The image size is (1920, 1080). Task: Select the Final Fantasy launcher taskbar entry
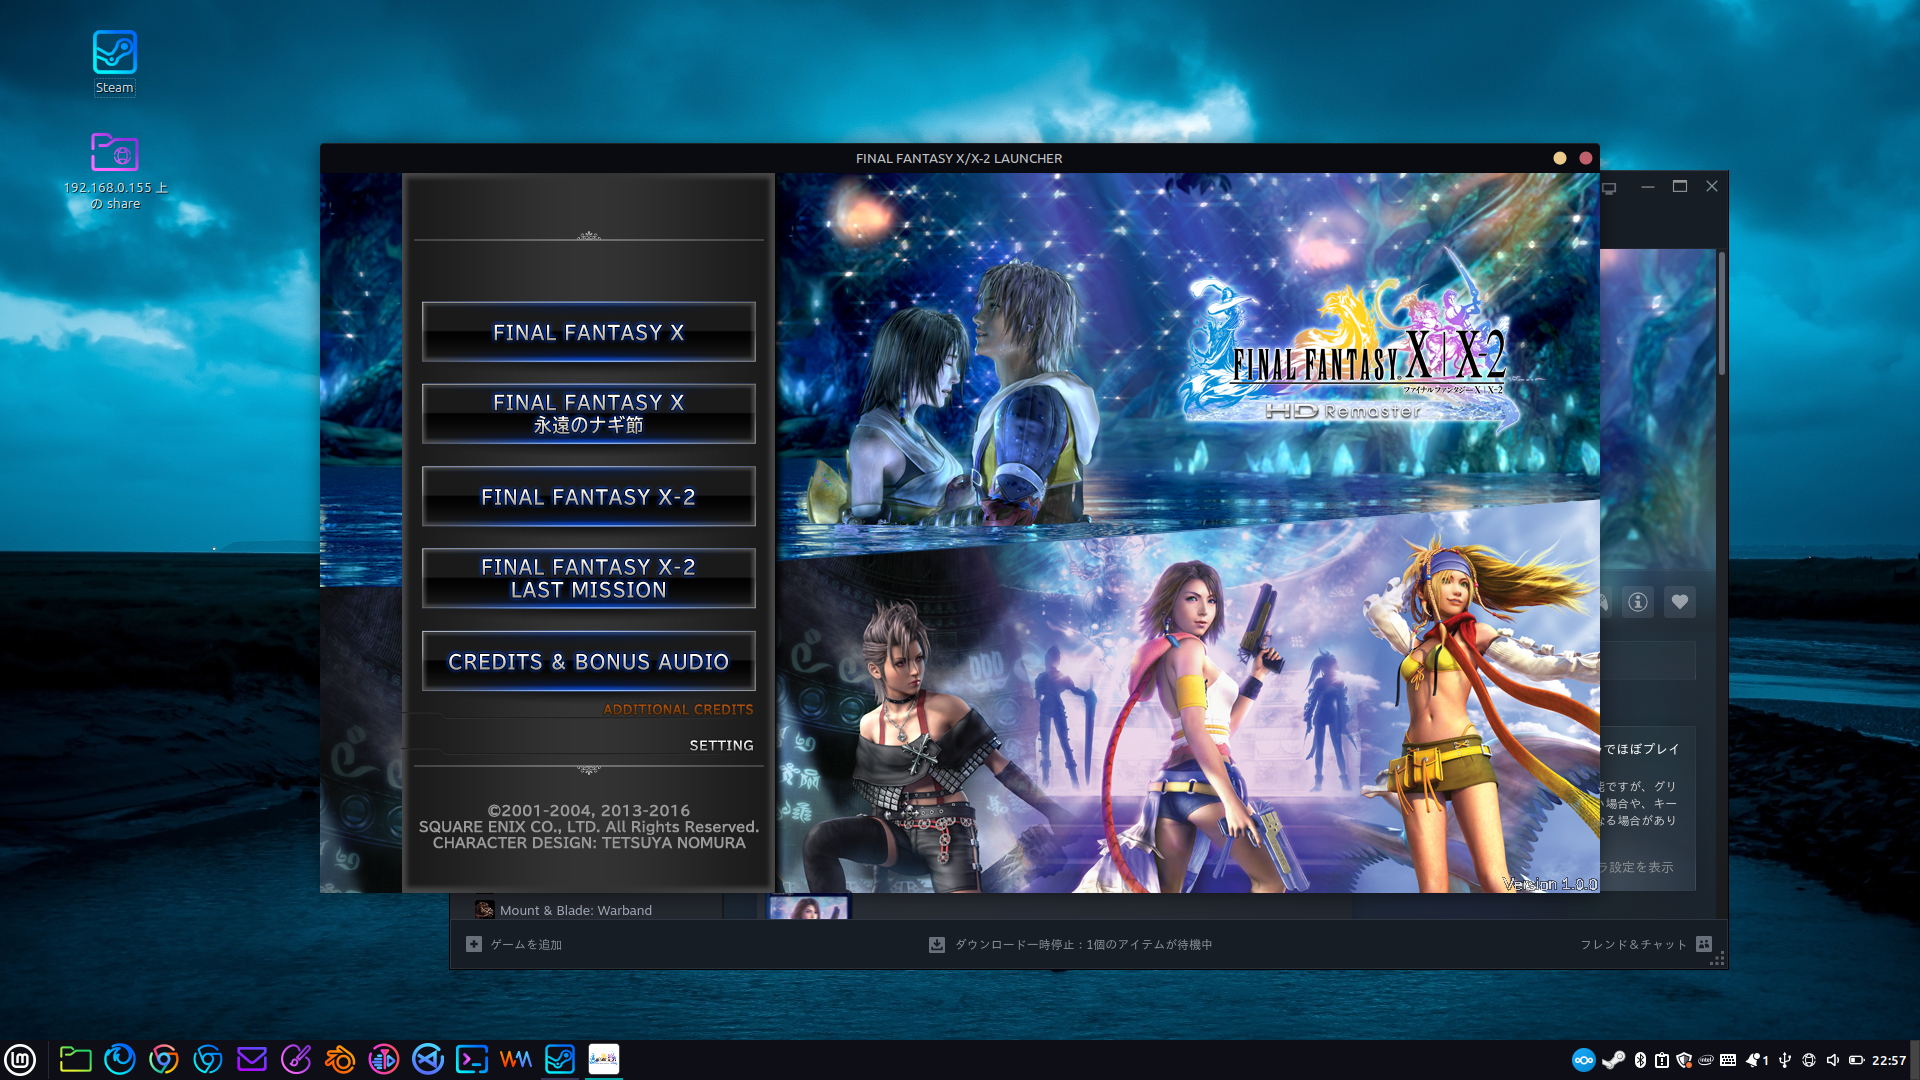(603, 1059)
